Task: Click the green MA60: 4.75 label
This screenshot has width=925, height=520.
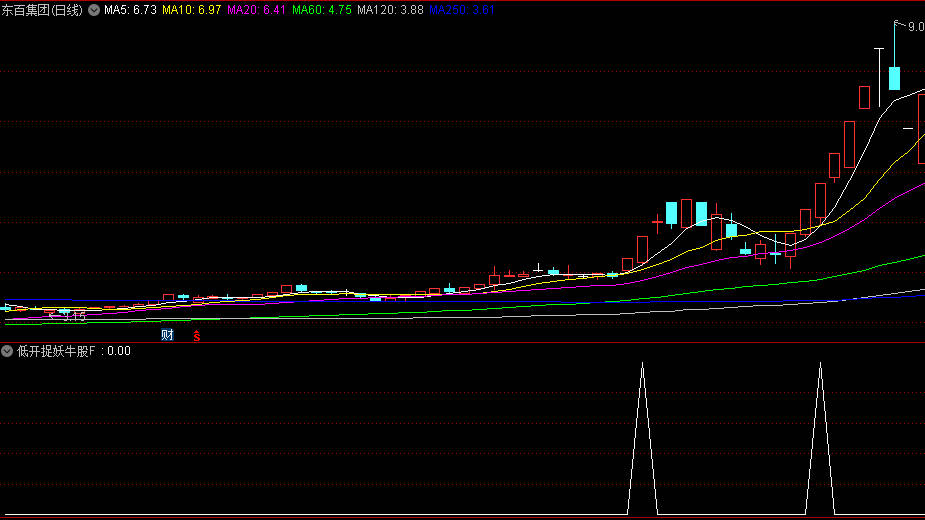Action: (x=321, y=9)
